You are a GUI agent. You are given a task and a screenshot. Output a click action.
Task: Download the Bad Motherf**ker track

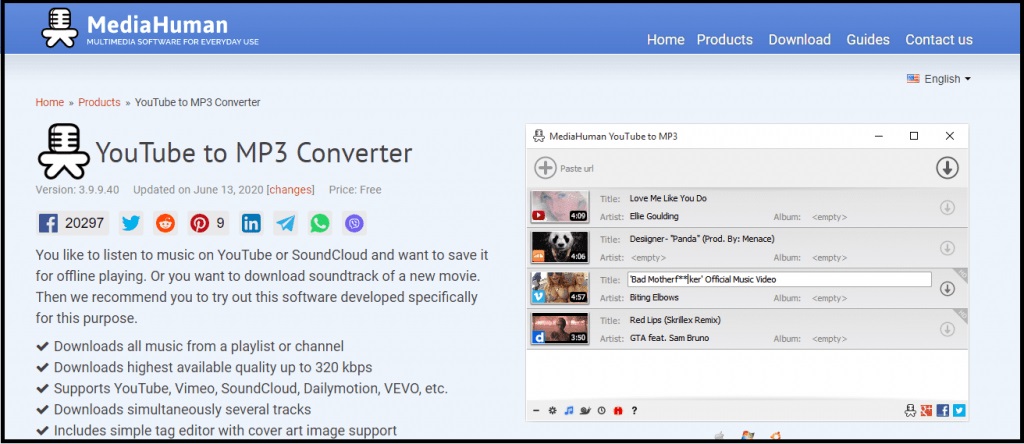click(x=947, y=289)
